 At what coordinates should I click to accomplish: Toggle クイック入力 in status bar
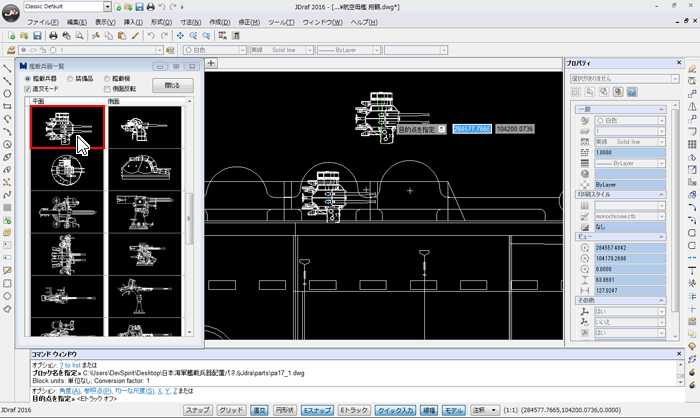396,410
